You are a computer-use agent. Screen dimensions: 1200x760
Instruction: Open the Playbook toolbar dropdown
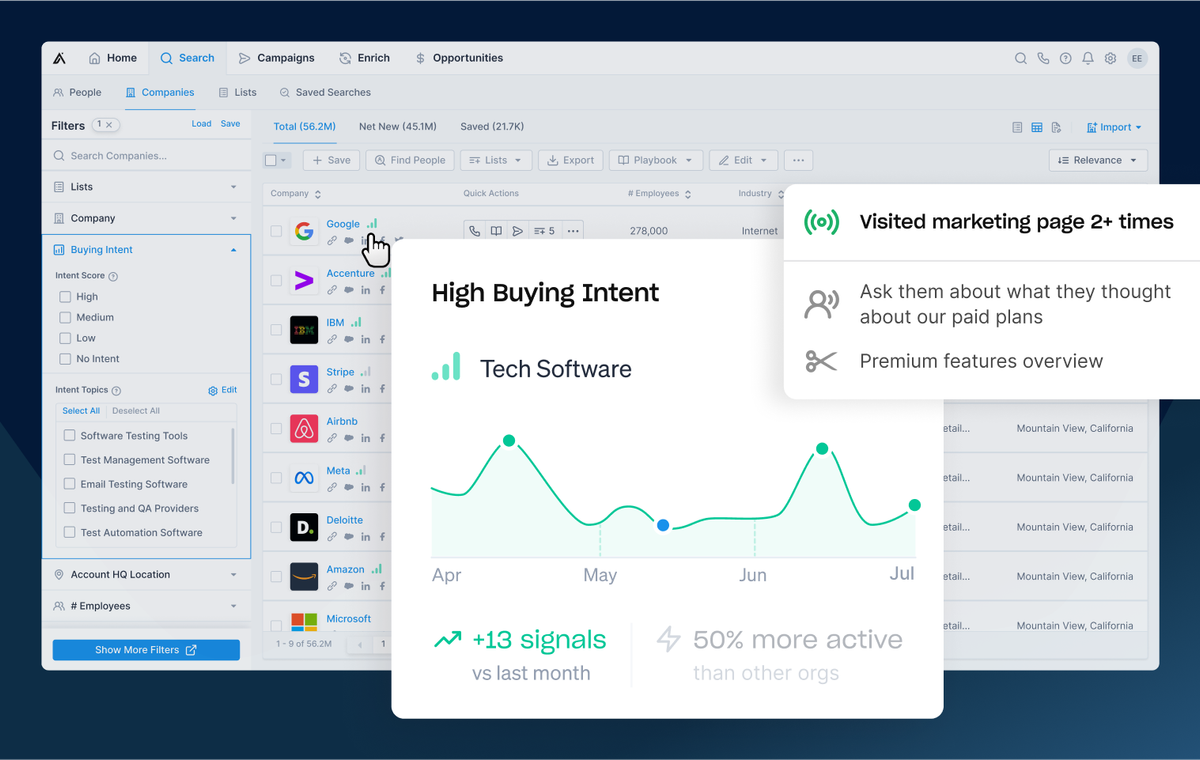[x=655, y=160]
